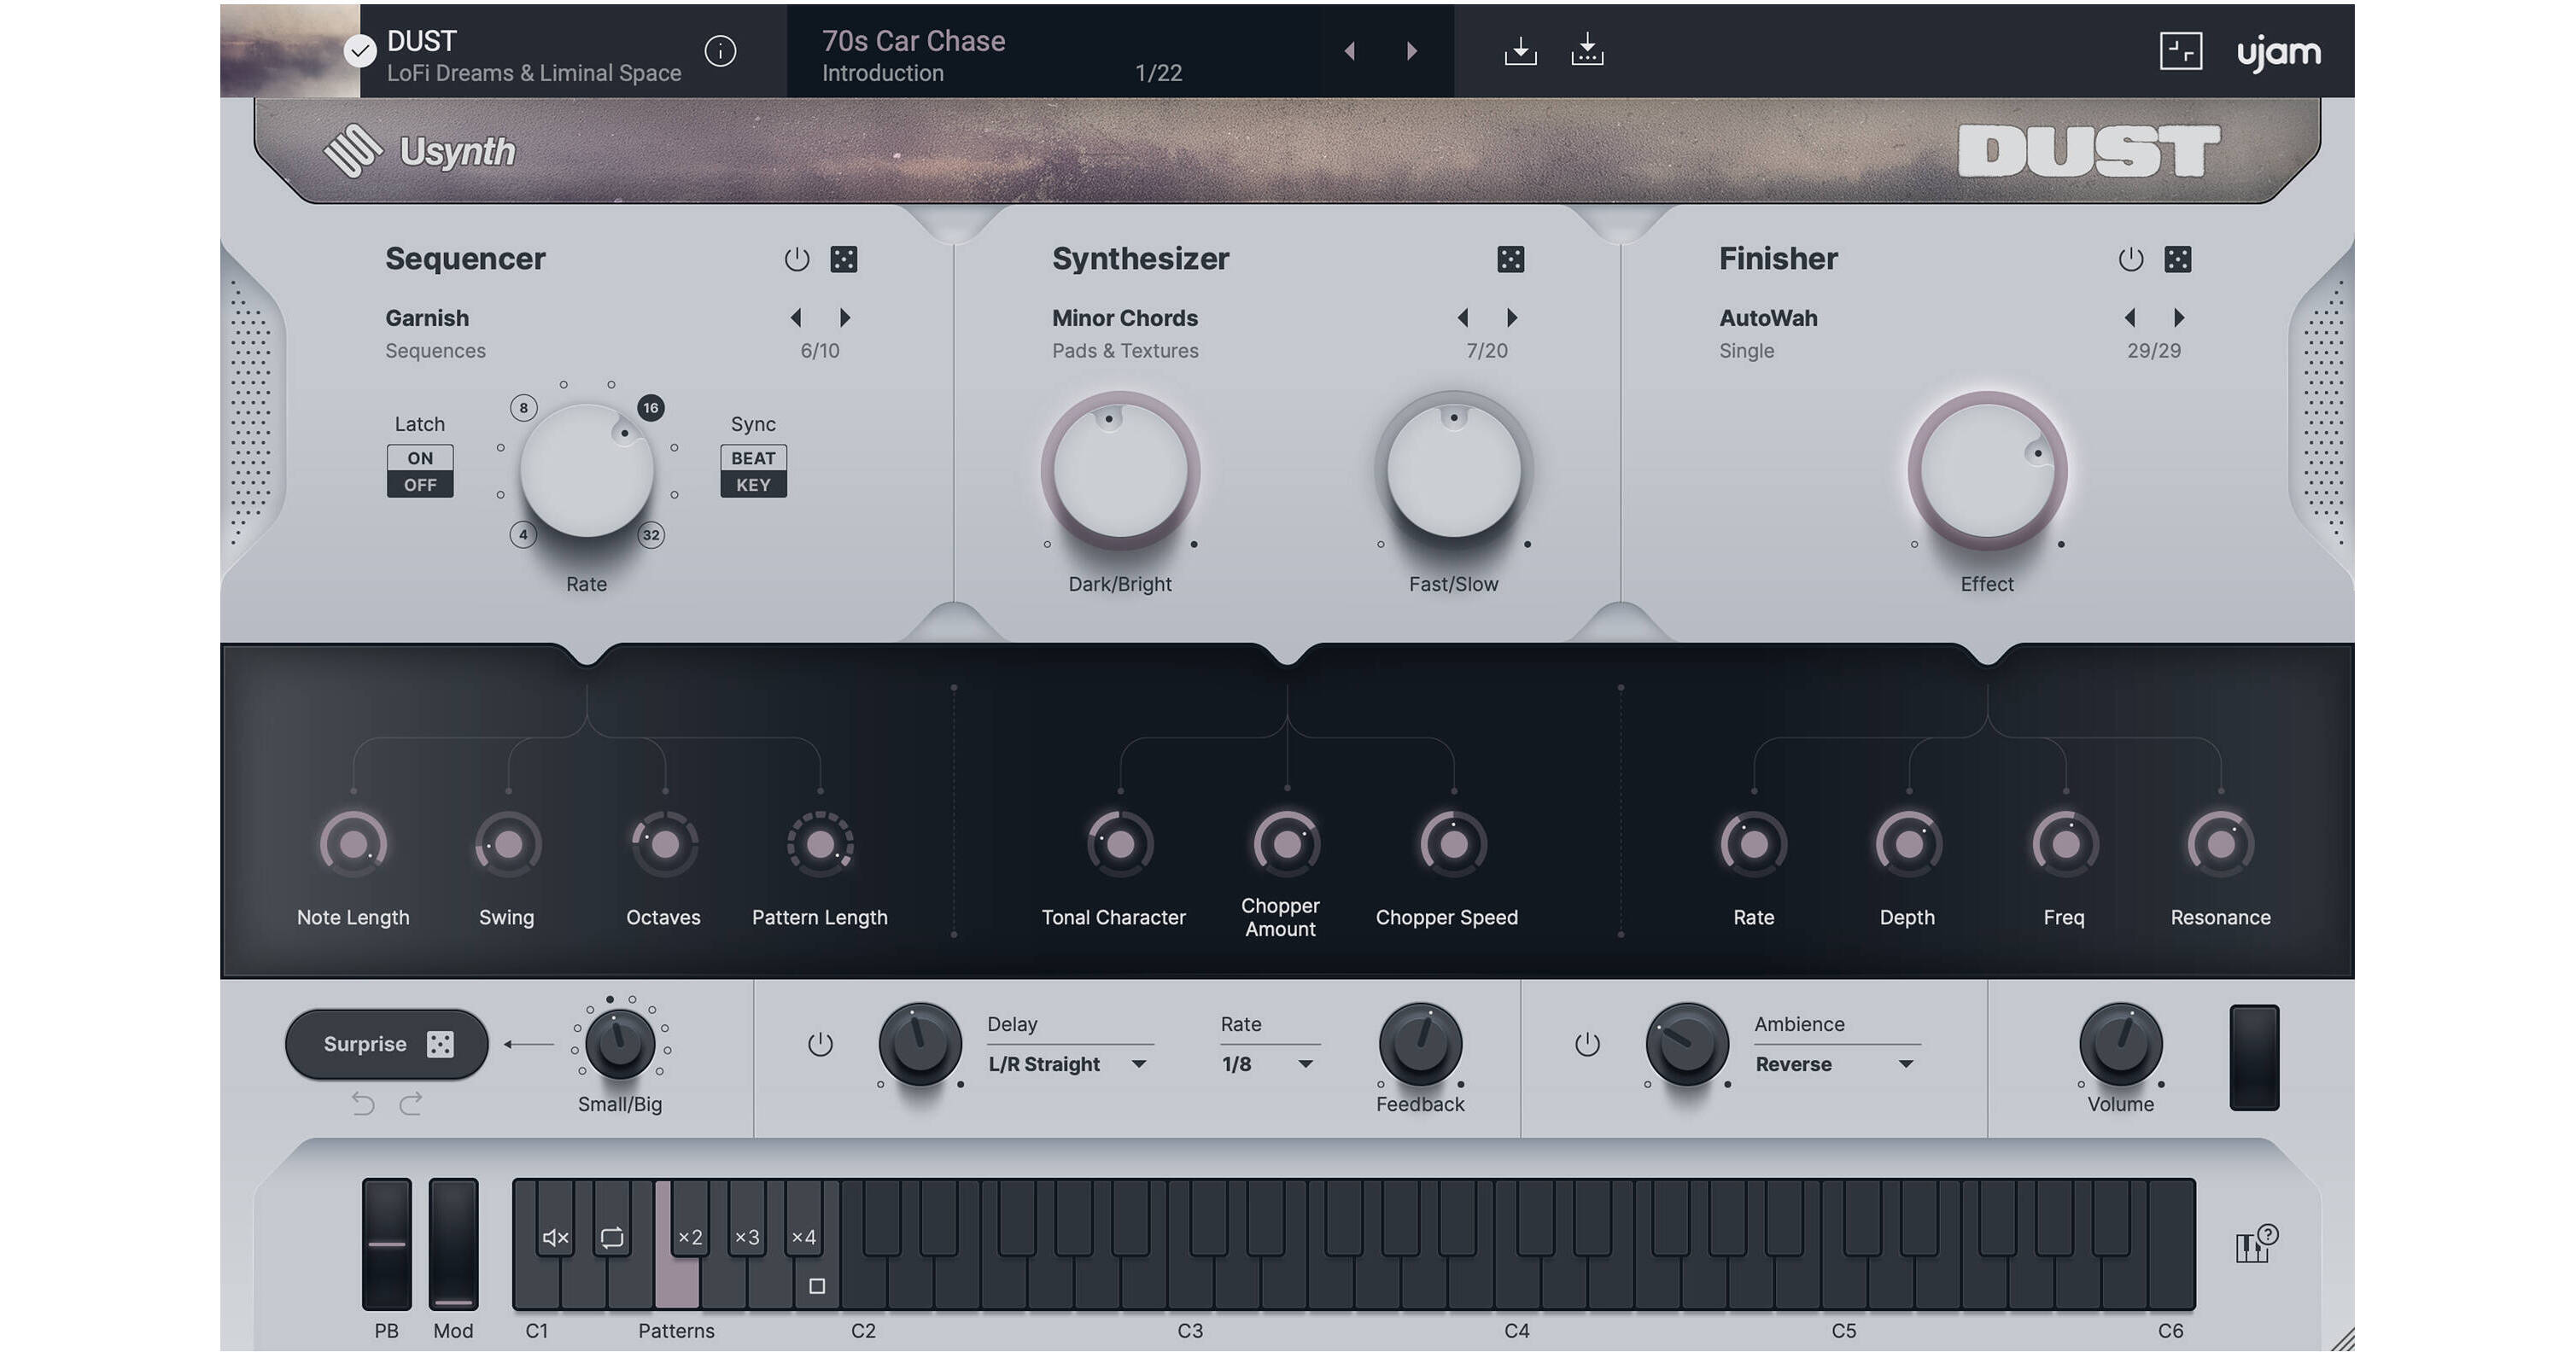Click the Volume knob

pyautogui.click(x=2120, y=1044)
